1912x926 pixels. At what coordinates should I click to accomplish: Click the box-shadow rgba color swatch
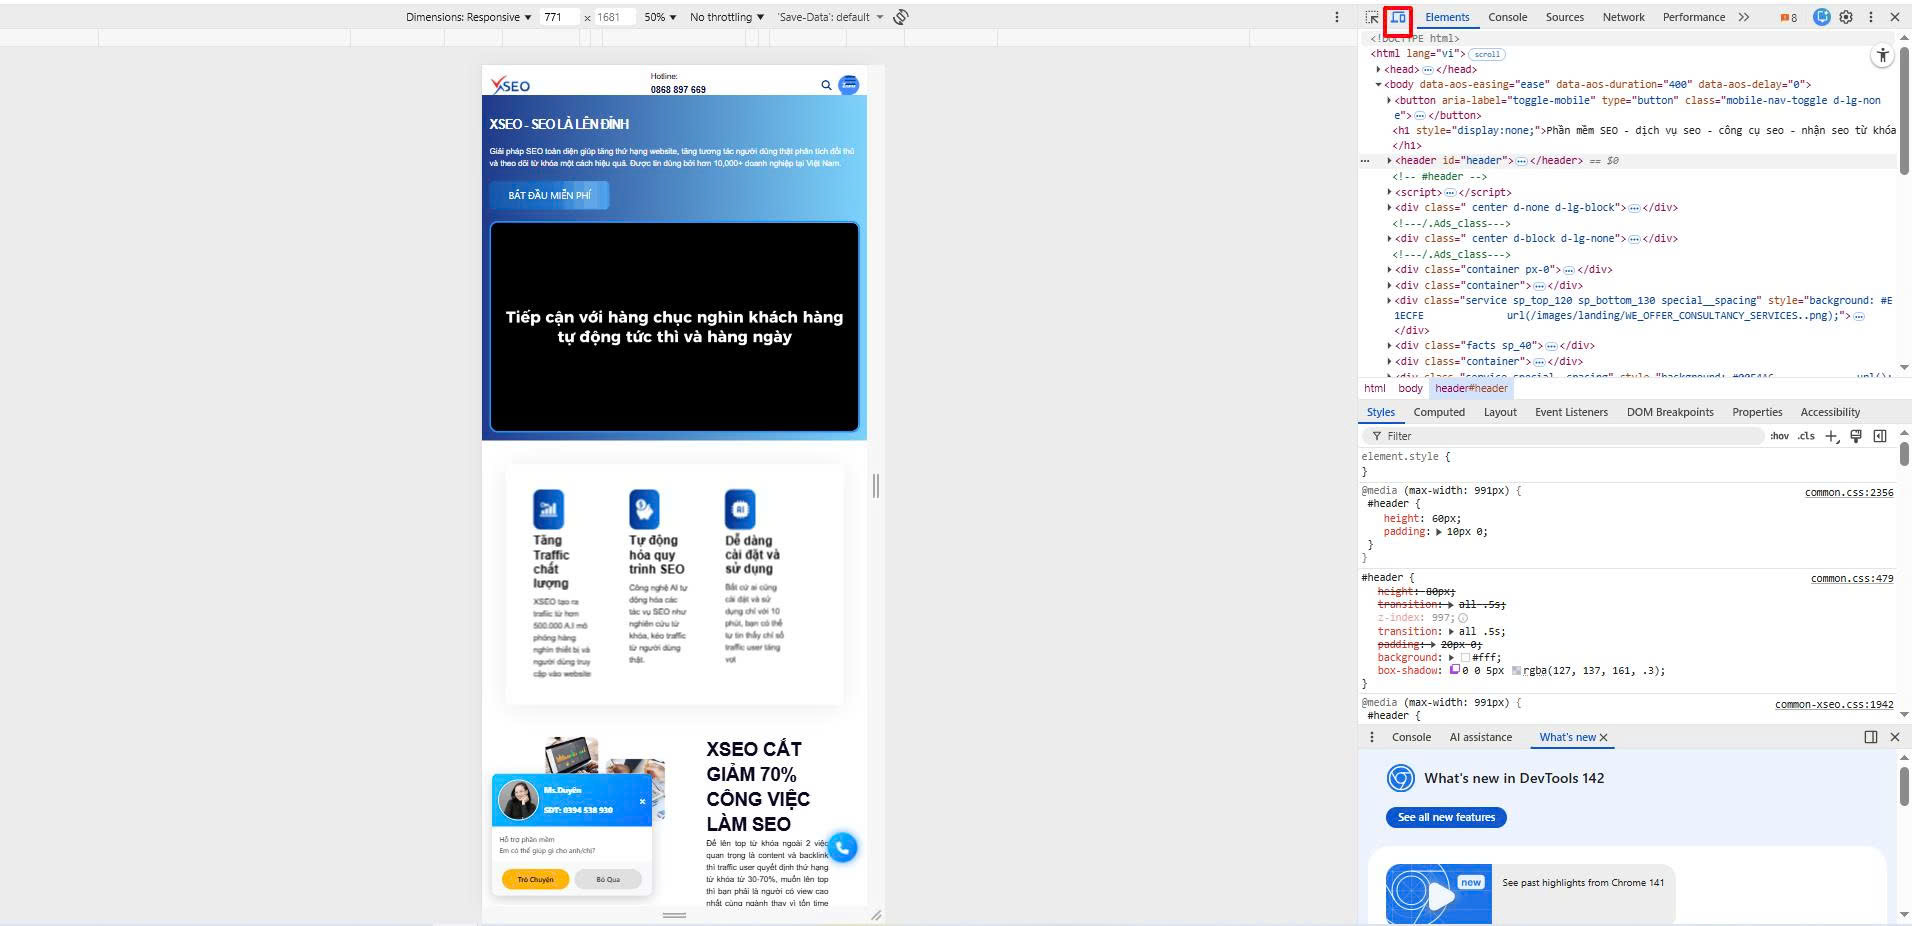[x=1517, y=671]
